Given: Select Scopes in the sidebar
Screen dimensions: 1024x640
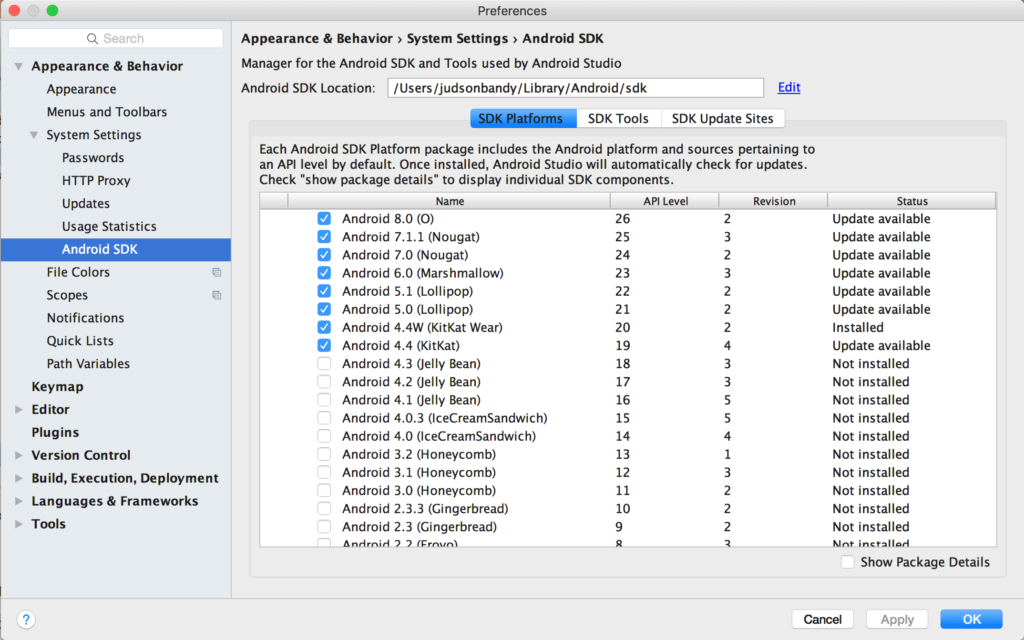Looking at the screenshot, I should click(67, 295).
